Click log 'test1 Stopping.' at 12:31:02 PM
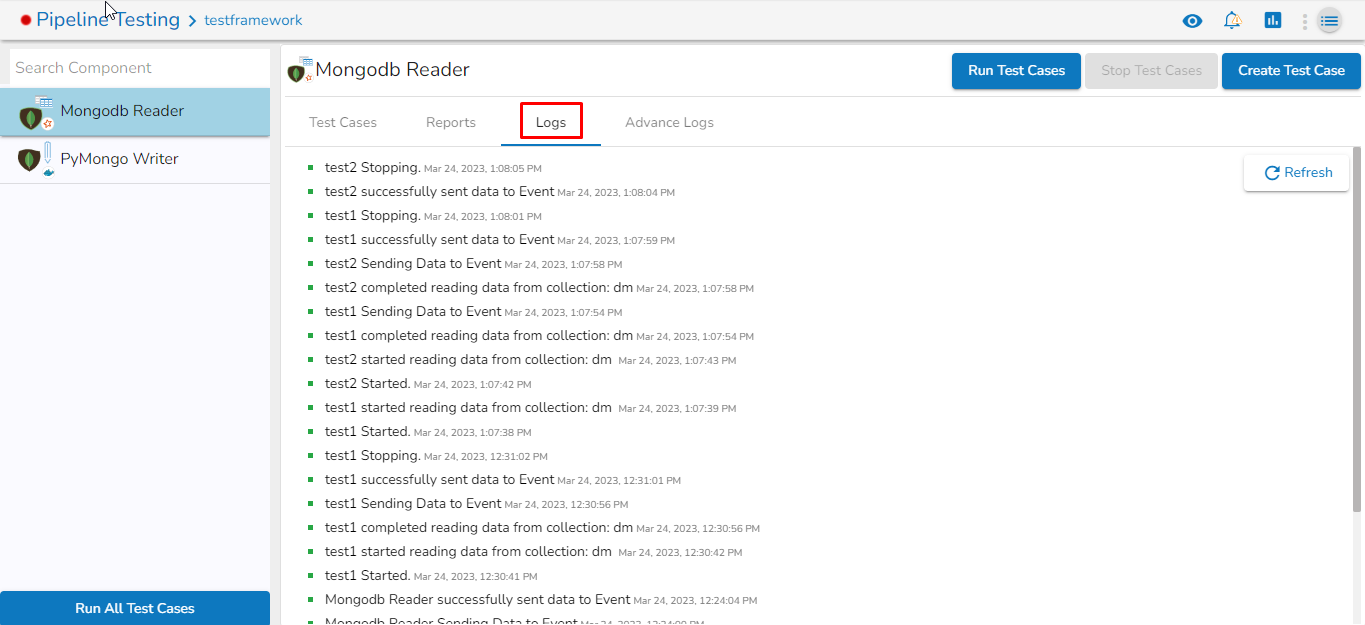This screenshot has width=1365, height=625. coord(436,456)
